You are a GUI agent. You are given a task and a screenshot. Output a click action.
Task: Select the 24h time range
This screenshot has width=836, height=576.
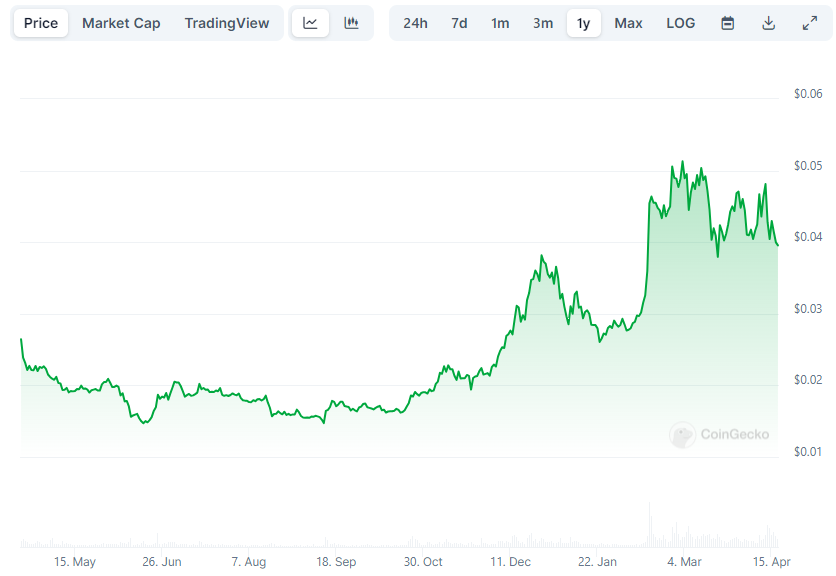pos(415,23)
